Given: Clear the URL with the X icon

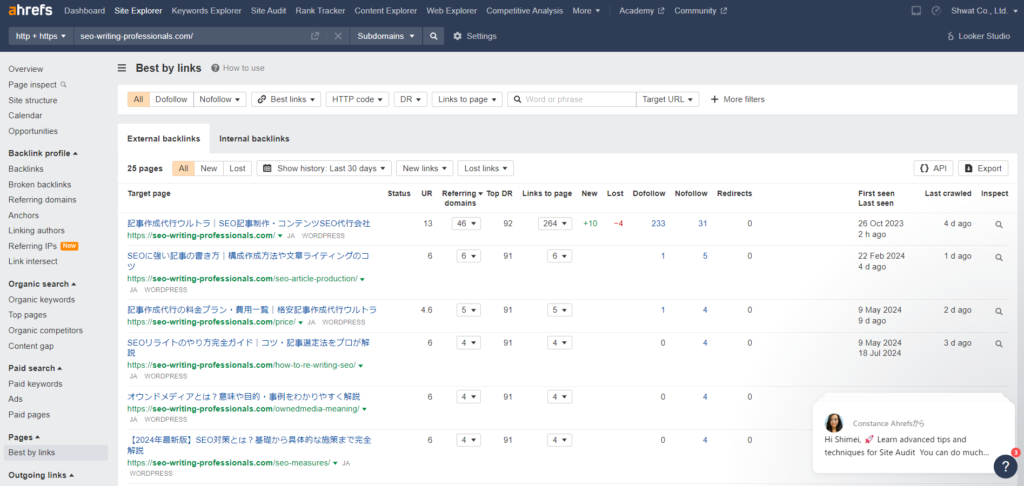Looking at the screenshot, I should pos(337,36).
